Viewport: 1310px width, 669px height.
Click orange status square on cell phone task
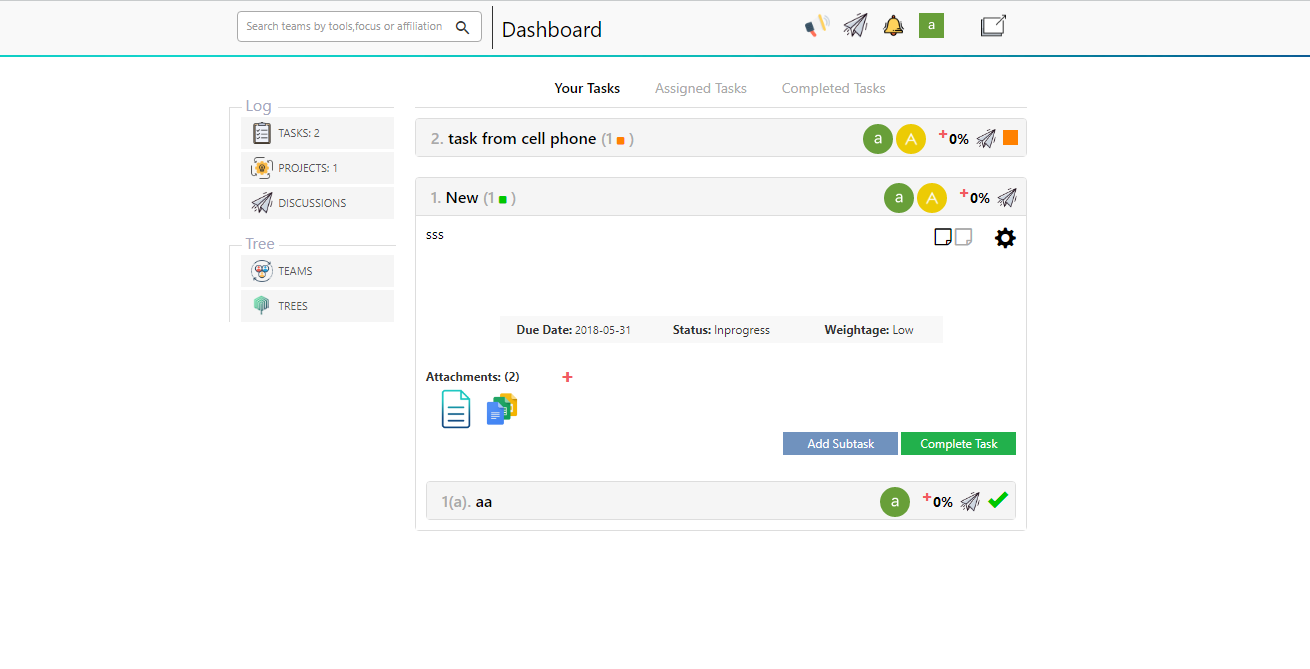coord(1010,138)
